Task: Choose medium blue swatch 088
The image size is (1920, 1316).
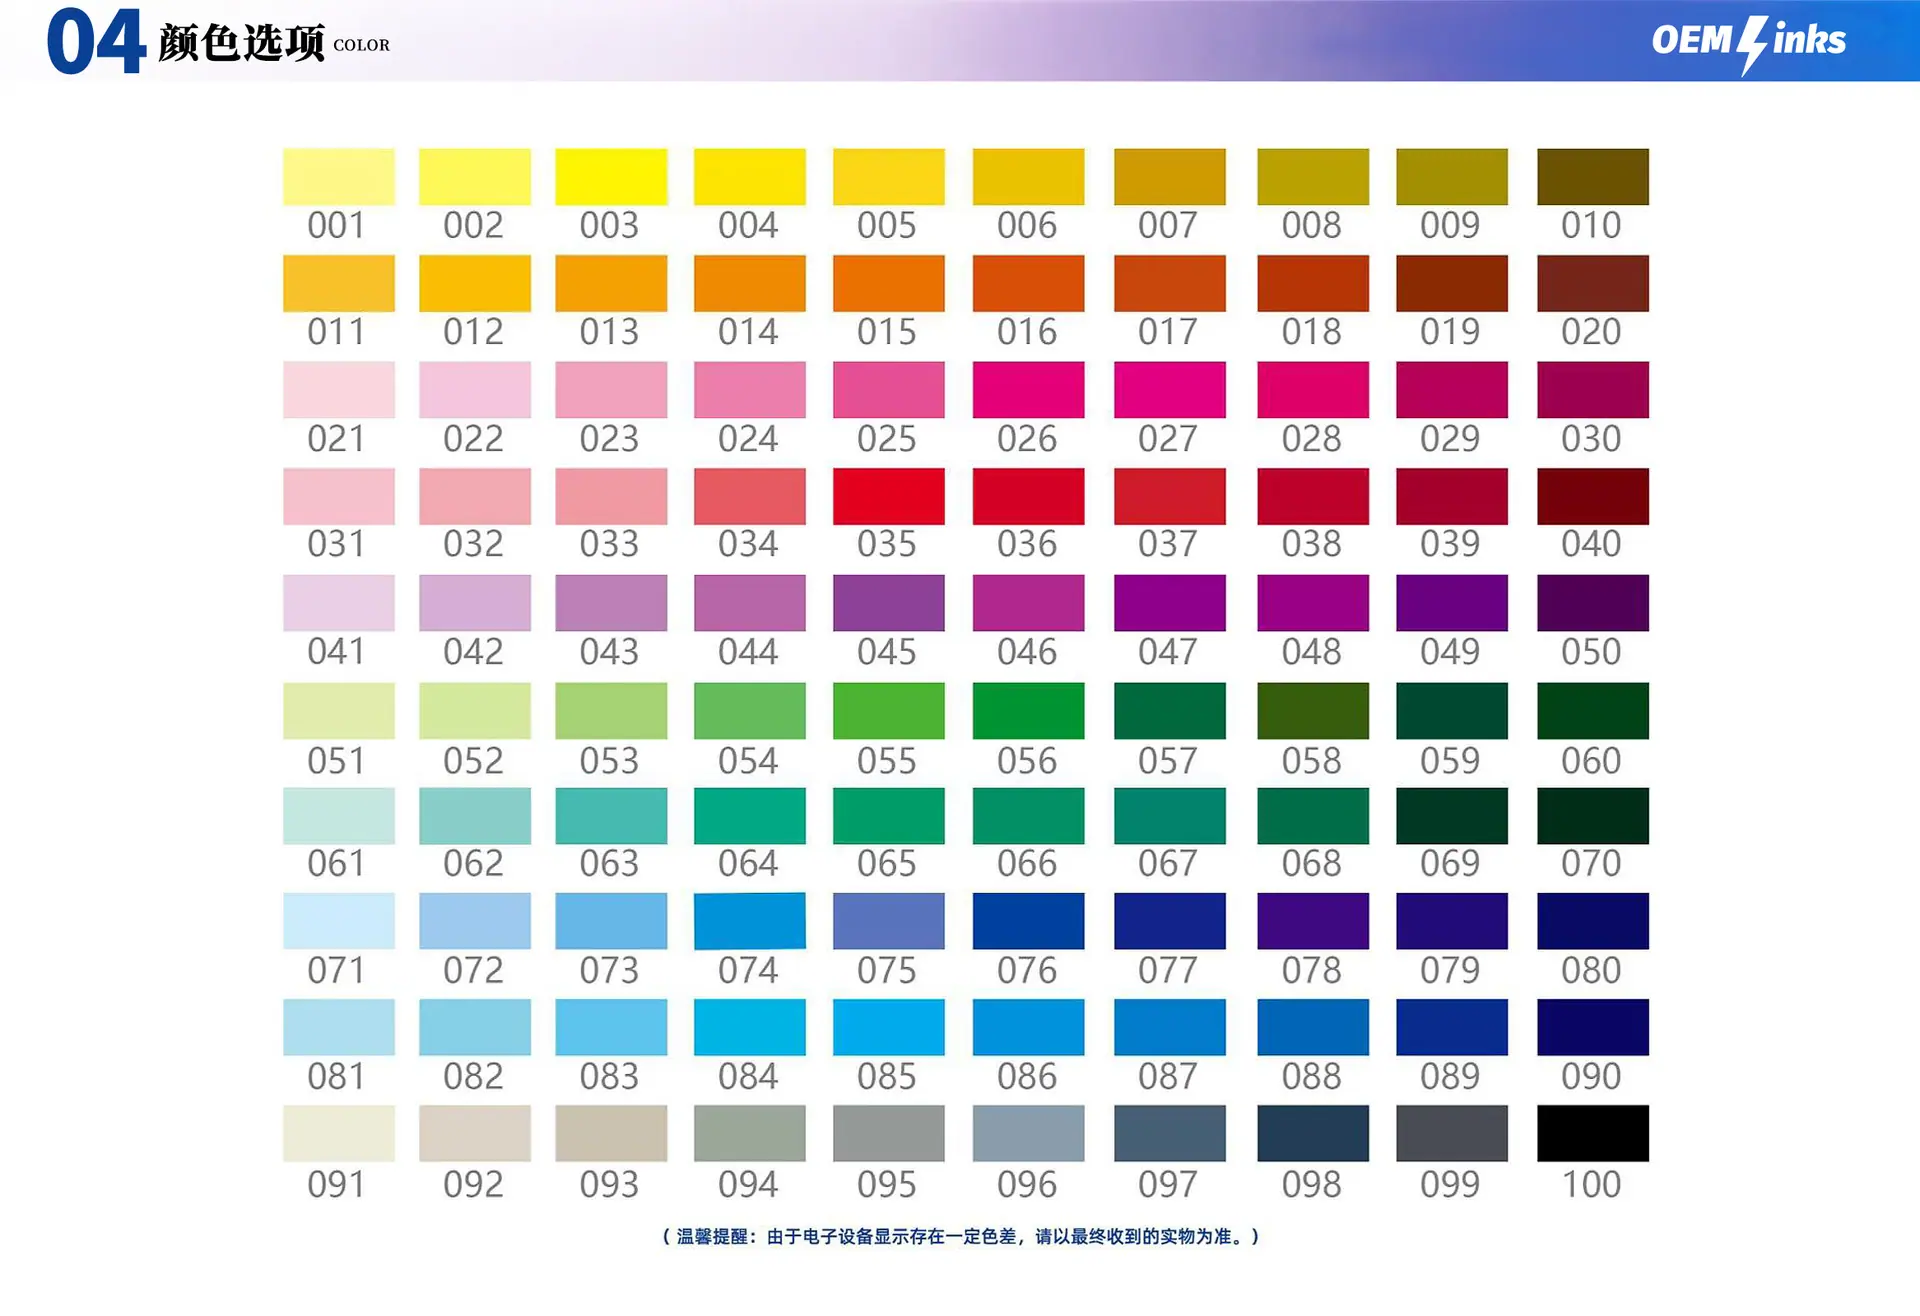Action: click(x=1312, y=1027)
